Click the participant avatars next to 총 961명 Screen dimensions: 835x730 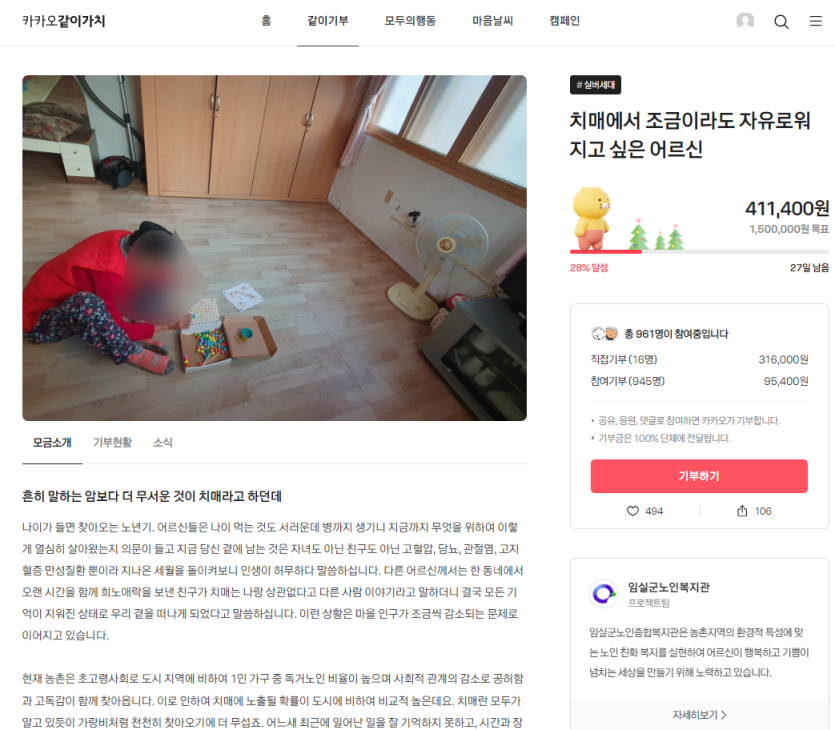pos(604,334)
